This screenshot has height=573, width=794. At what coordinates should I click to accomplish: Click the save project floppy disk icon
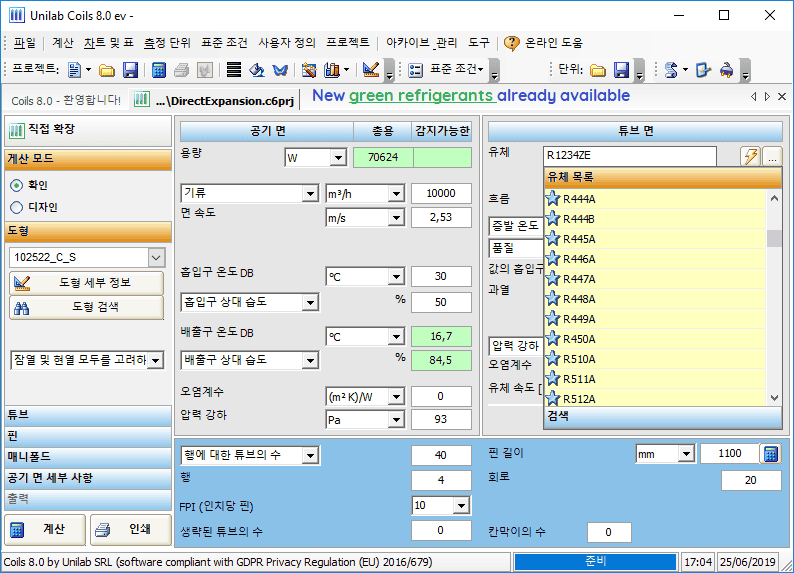130,70
